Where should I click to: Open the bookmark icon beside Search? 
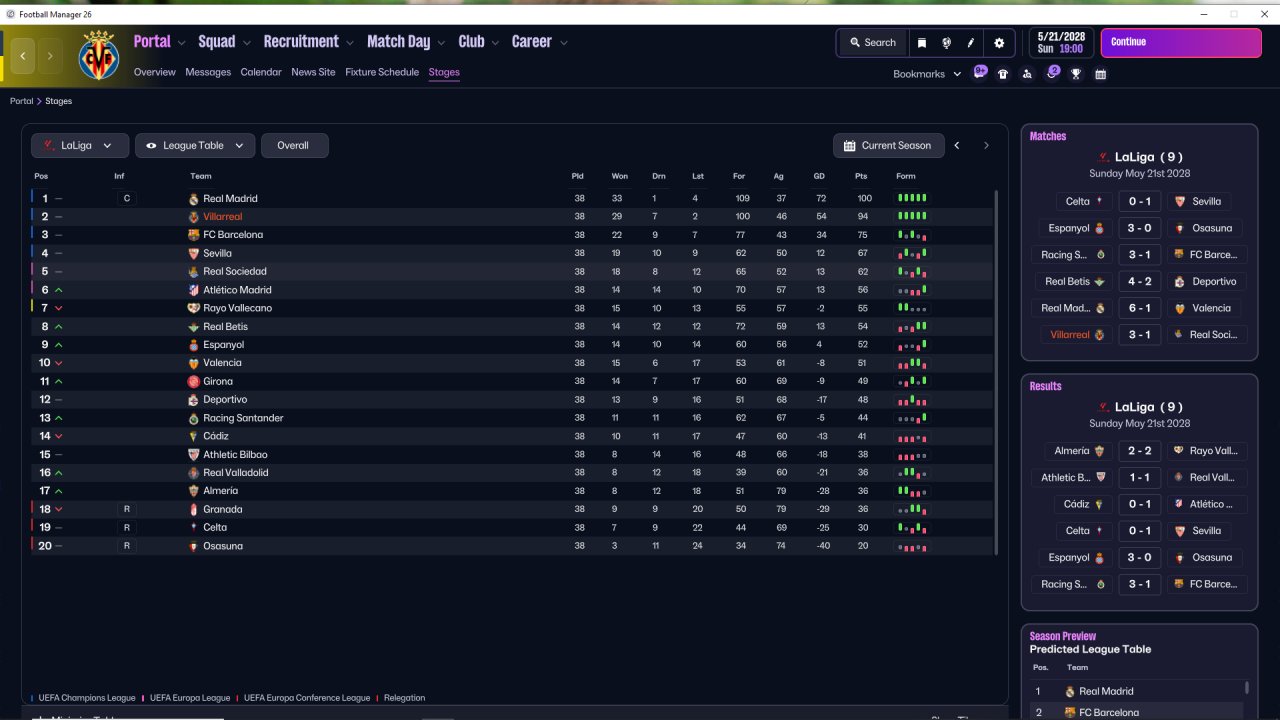pos(921,43)
